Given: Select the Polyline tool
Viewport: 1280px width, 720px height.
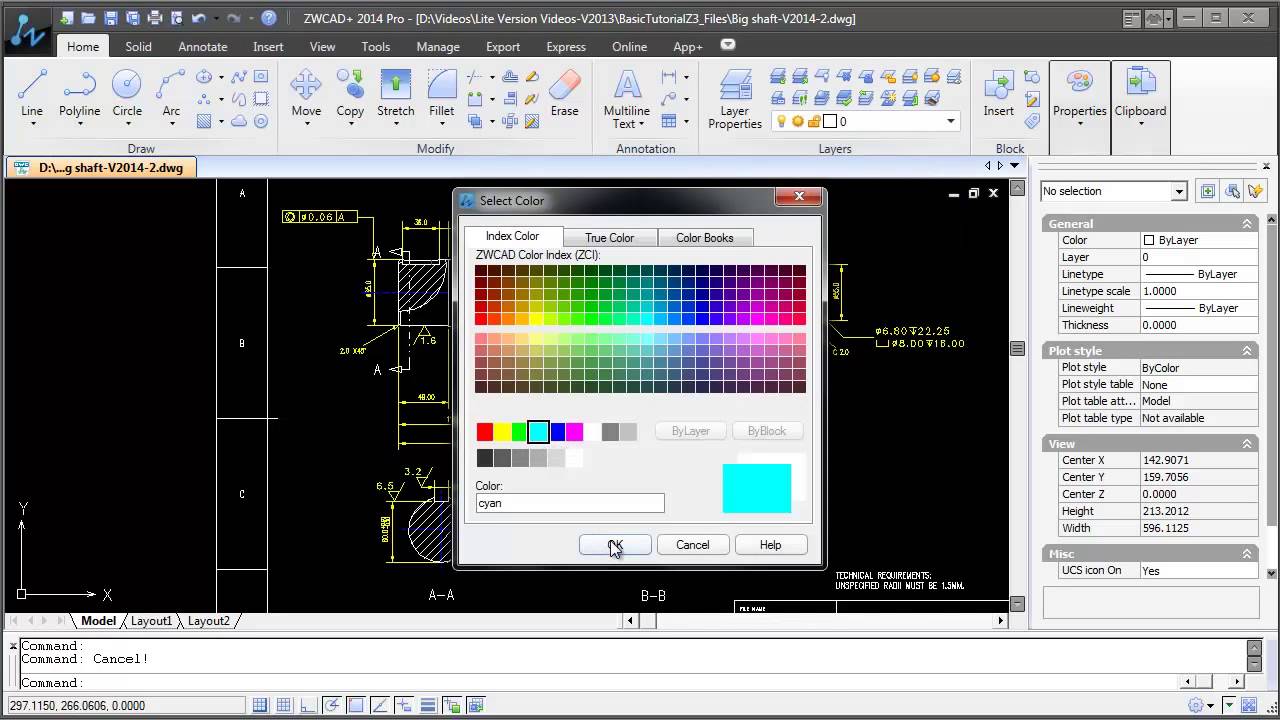Looking at the screenshot, I should pos(79,92).
